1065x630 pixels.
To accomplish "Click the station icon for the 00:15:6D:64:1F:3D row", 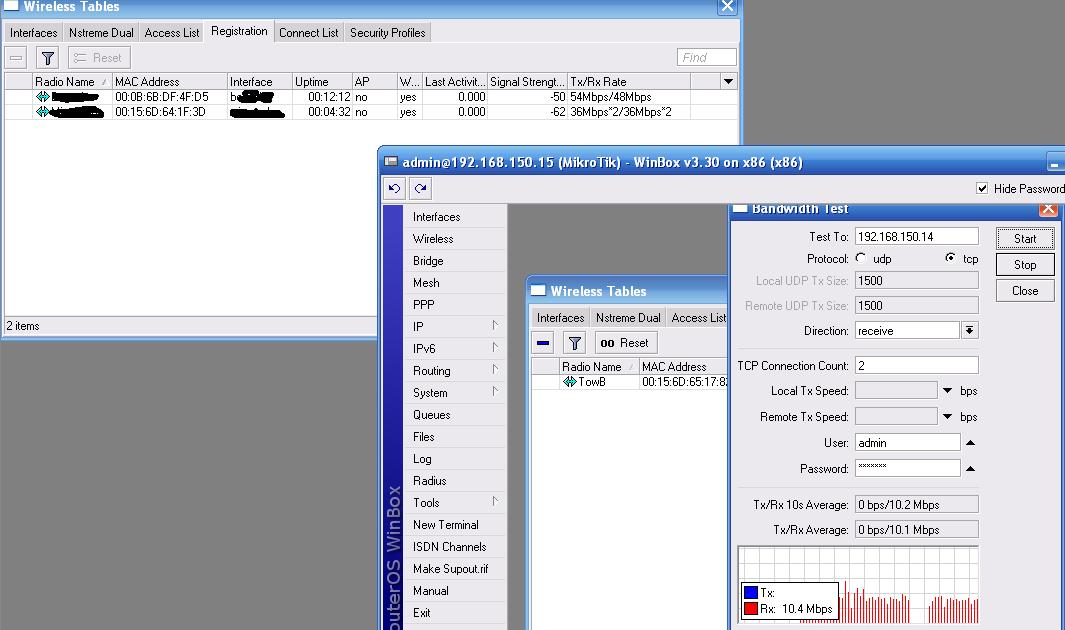I will pyautogui.click(x=43, y=112).
